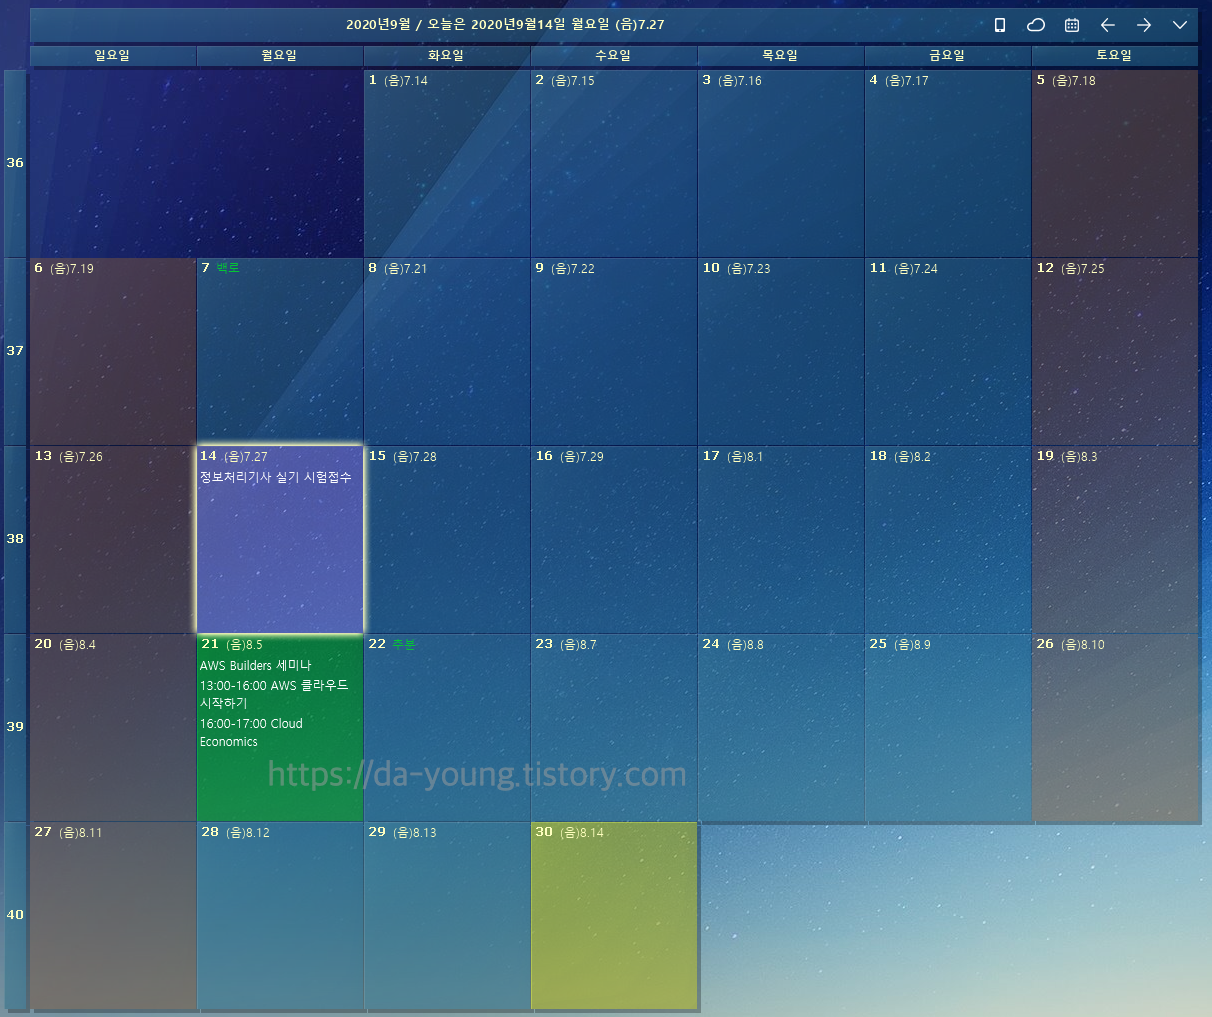Click the cloud sync icon

pos(1035,25)
